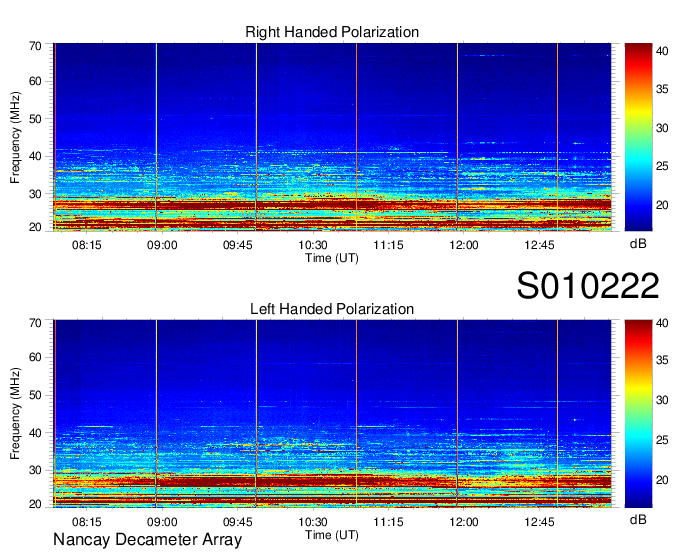Click the Left Handed Polarization title
The width and height of the screenshot is (680, 552).
click(x=332, y=309)
